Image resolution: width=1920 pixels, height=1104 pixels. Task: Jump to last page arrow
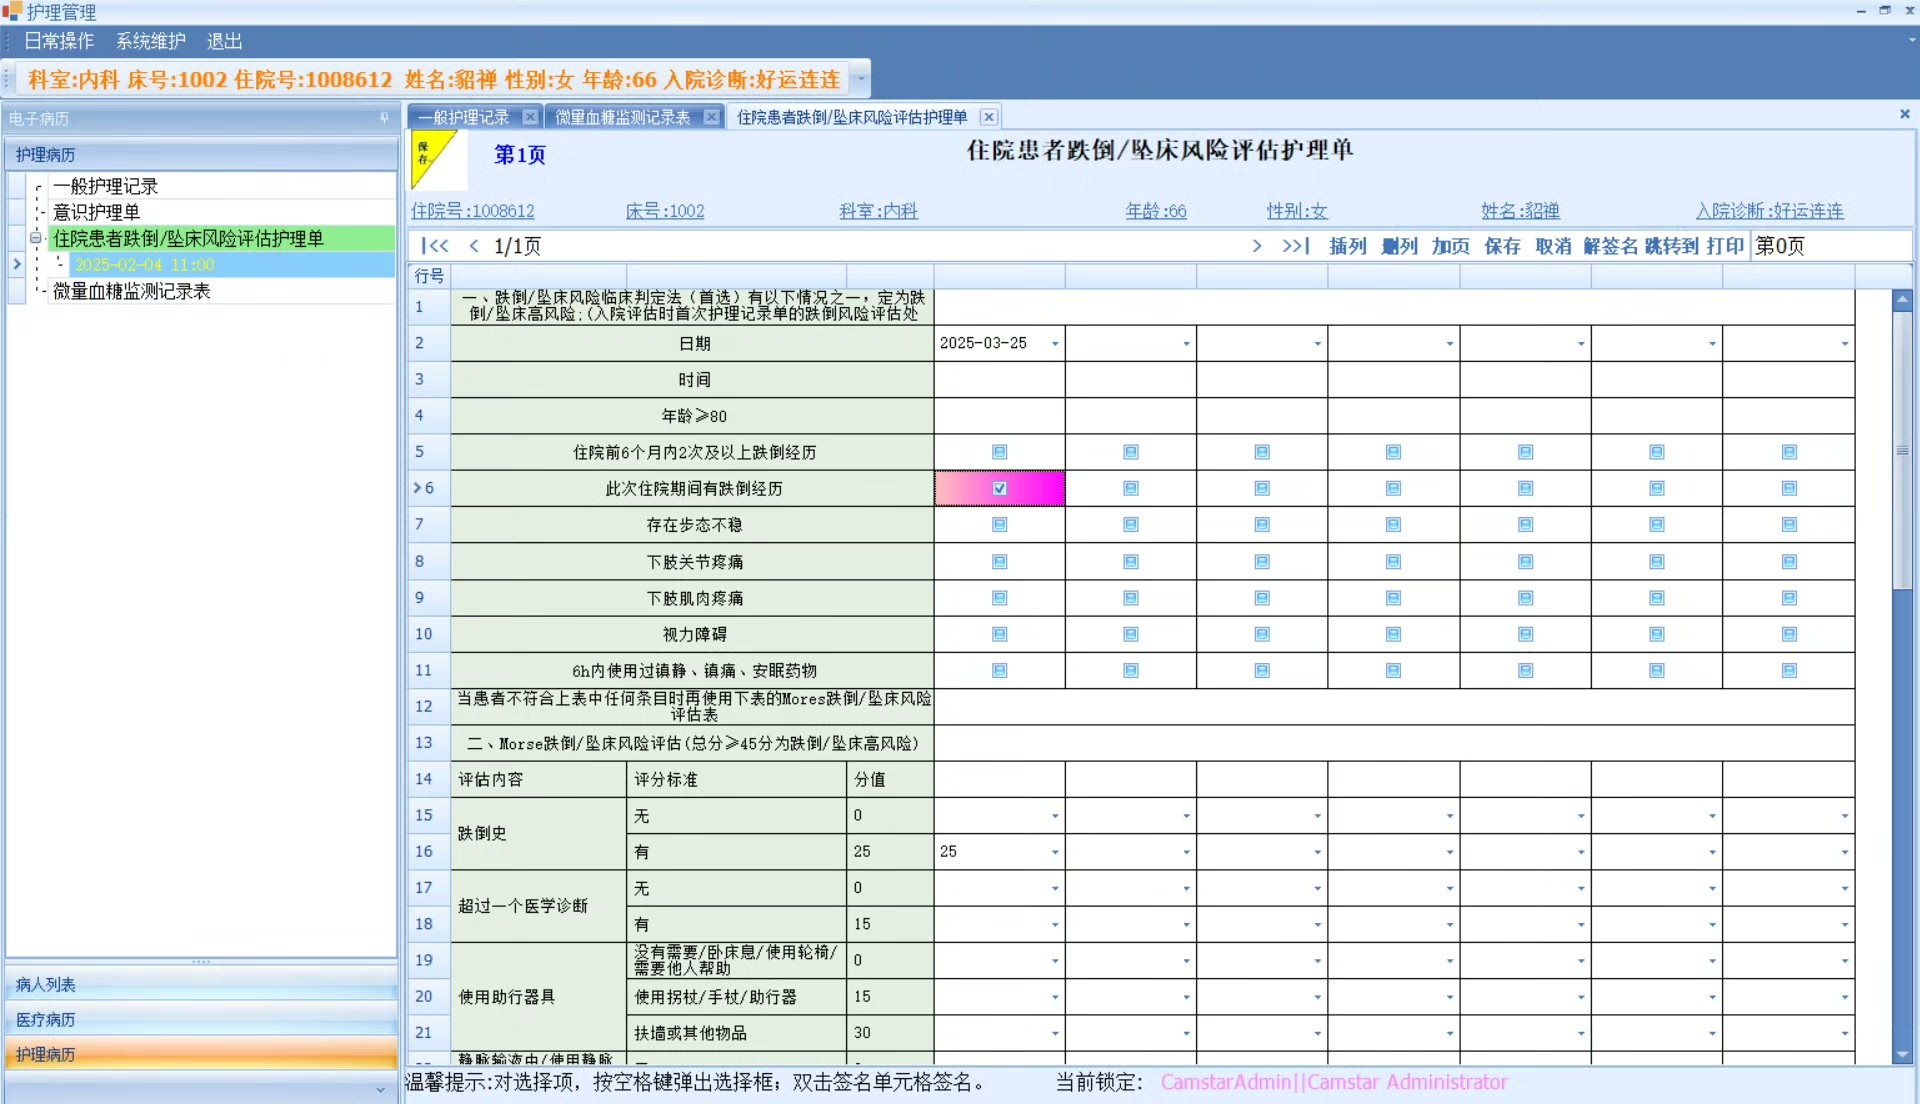pos(1296,246)
